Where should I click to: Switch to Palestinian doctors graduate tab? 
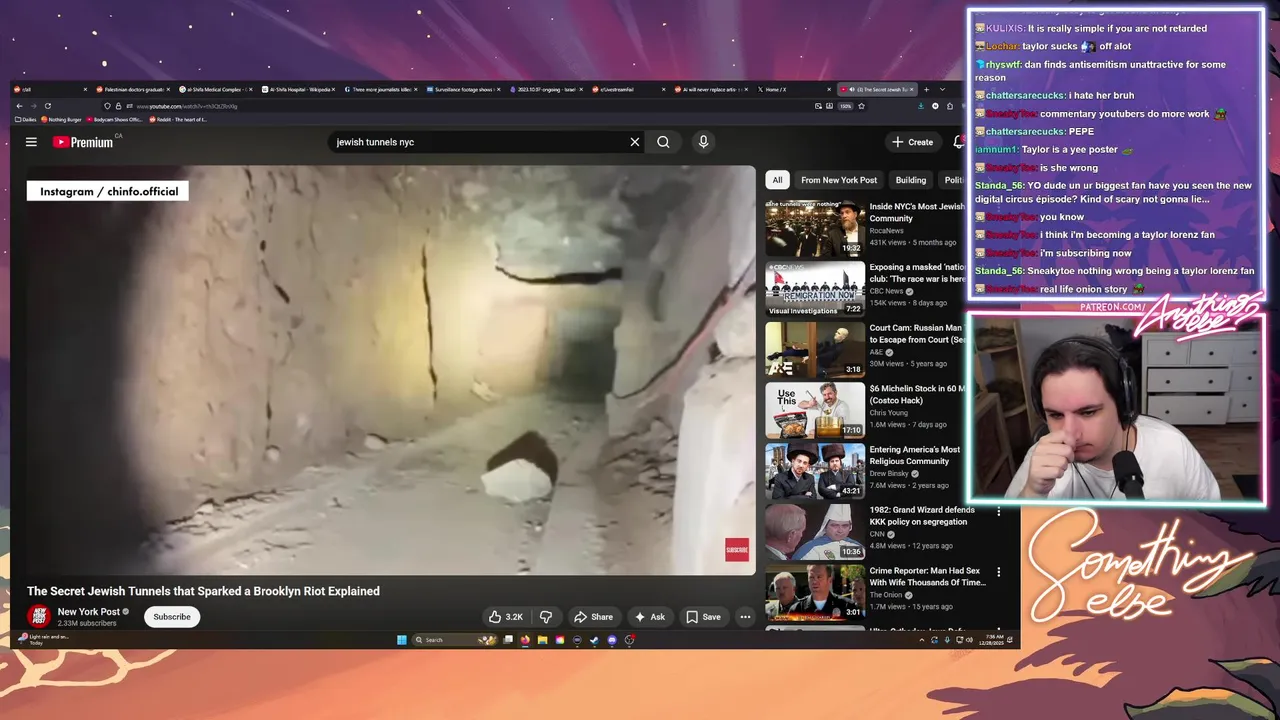tap(134, 89)
